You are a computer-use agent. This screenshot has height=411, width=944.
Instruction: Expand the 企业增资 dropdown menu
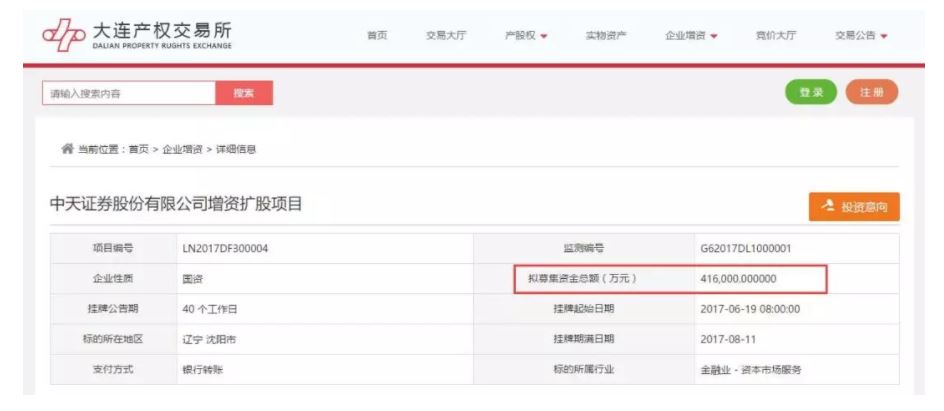691,36
